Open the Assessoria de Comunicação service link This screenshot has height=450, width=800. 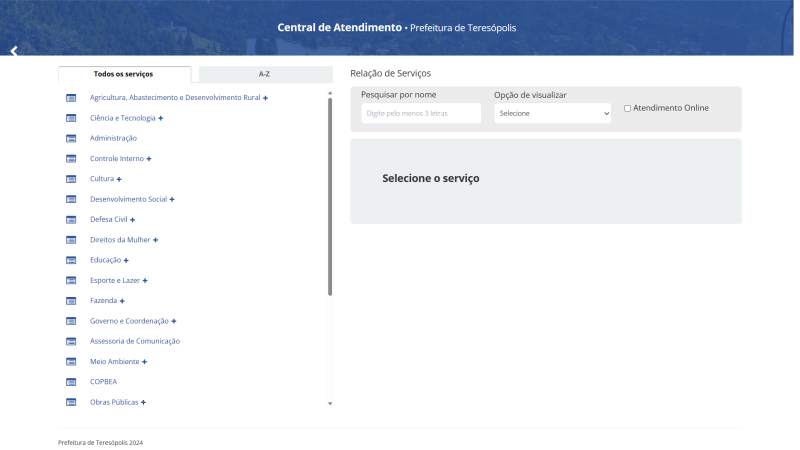tap(134, 341)
